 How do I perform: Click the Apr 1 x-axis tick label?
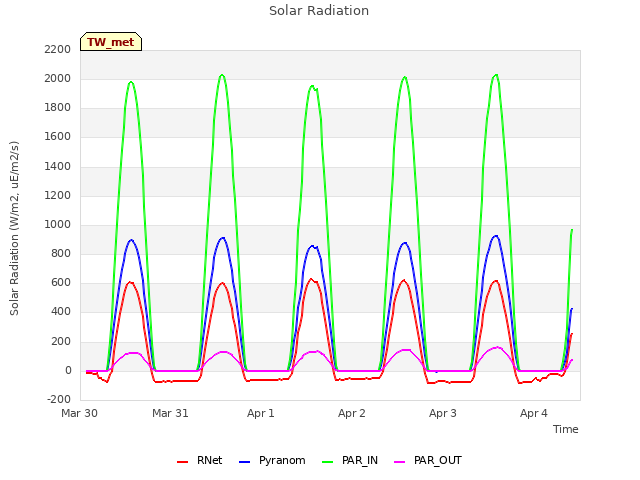[260, 413]
